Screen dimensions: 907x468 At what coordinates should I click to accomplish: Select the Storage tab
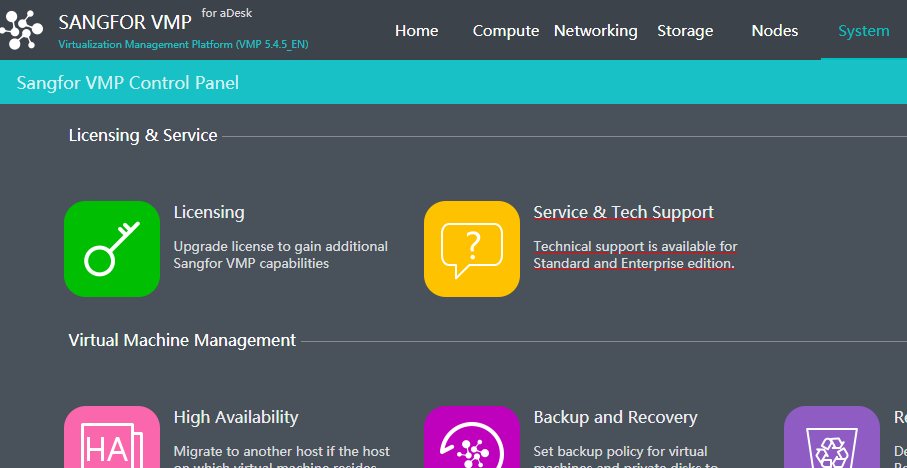[685, 31]
